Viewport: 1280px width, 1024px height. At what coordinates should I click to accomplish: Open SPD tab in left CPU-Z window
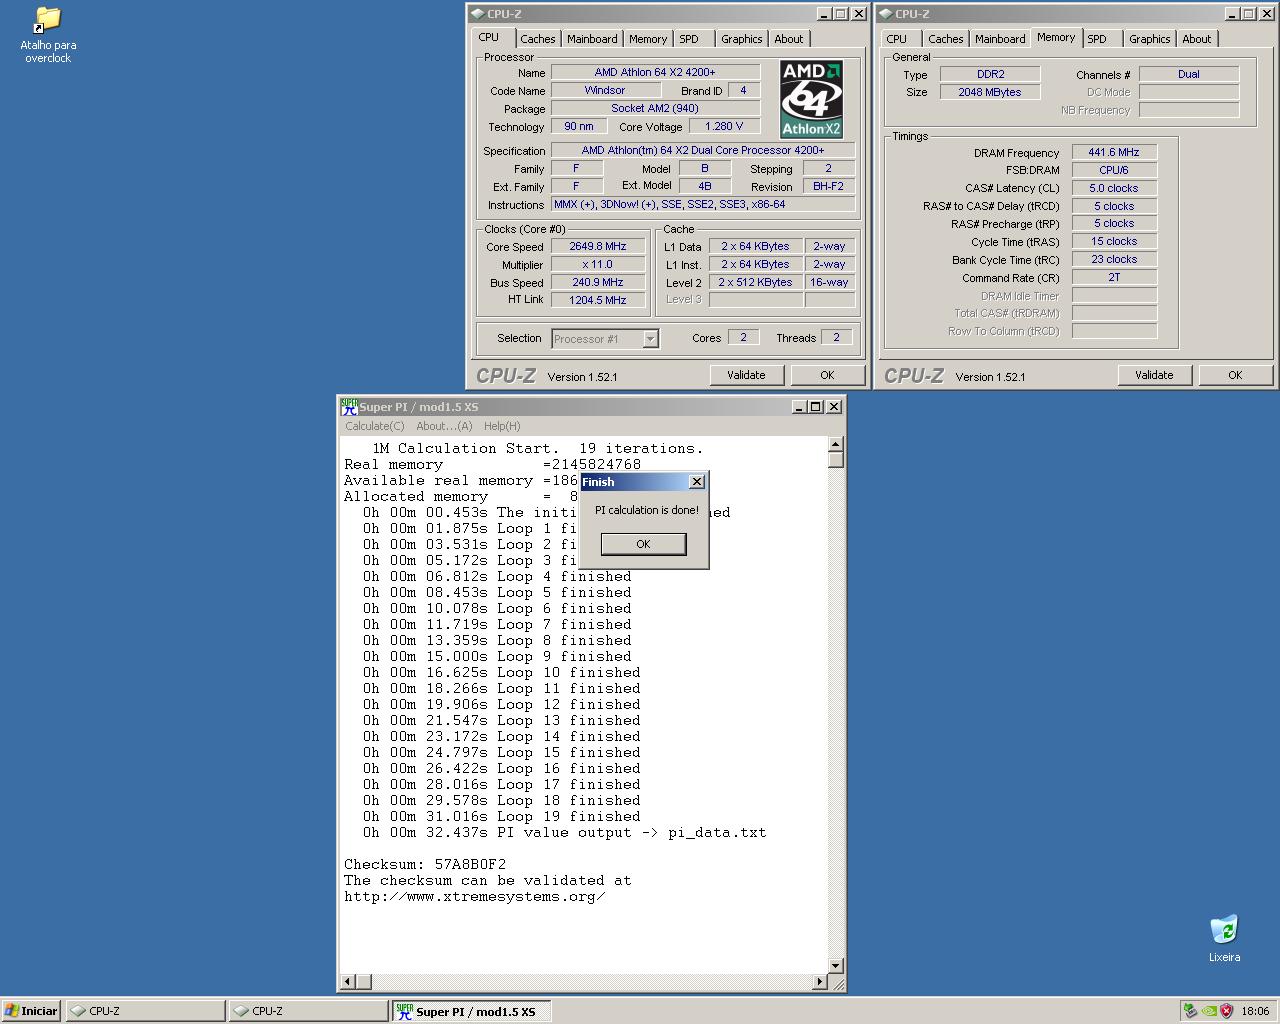(689, 39)
